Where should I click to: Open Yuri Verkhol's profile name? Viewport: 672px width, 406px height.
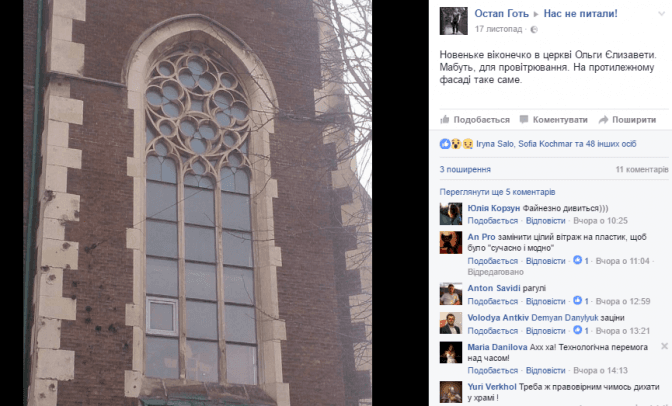tap(492, 387)
